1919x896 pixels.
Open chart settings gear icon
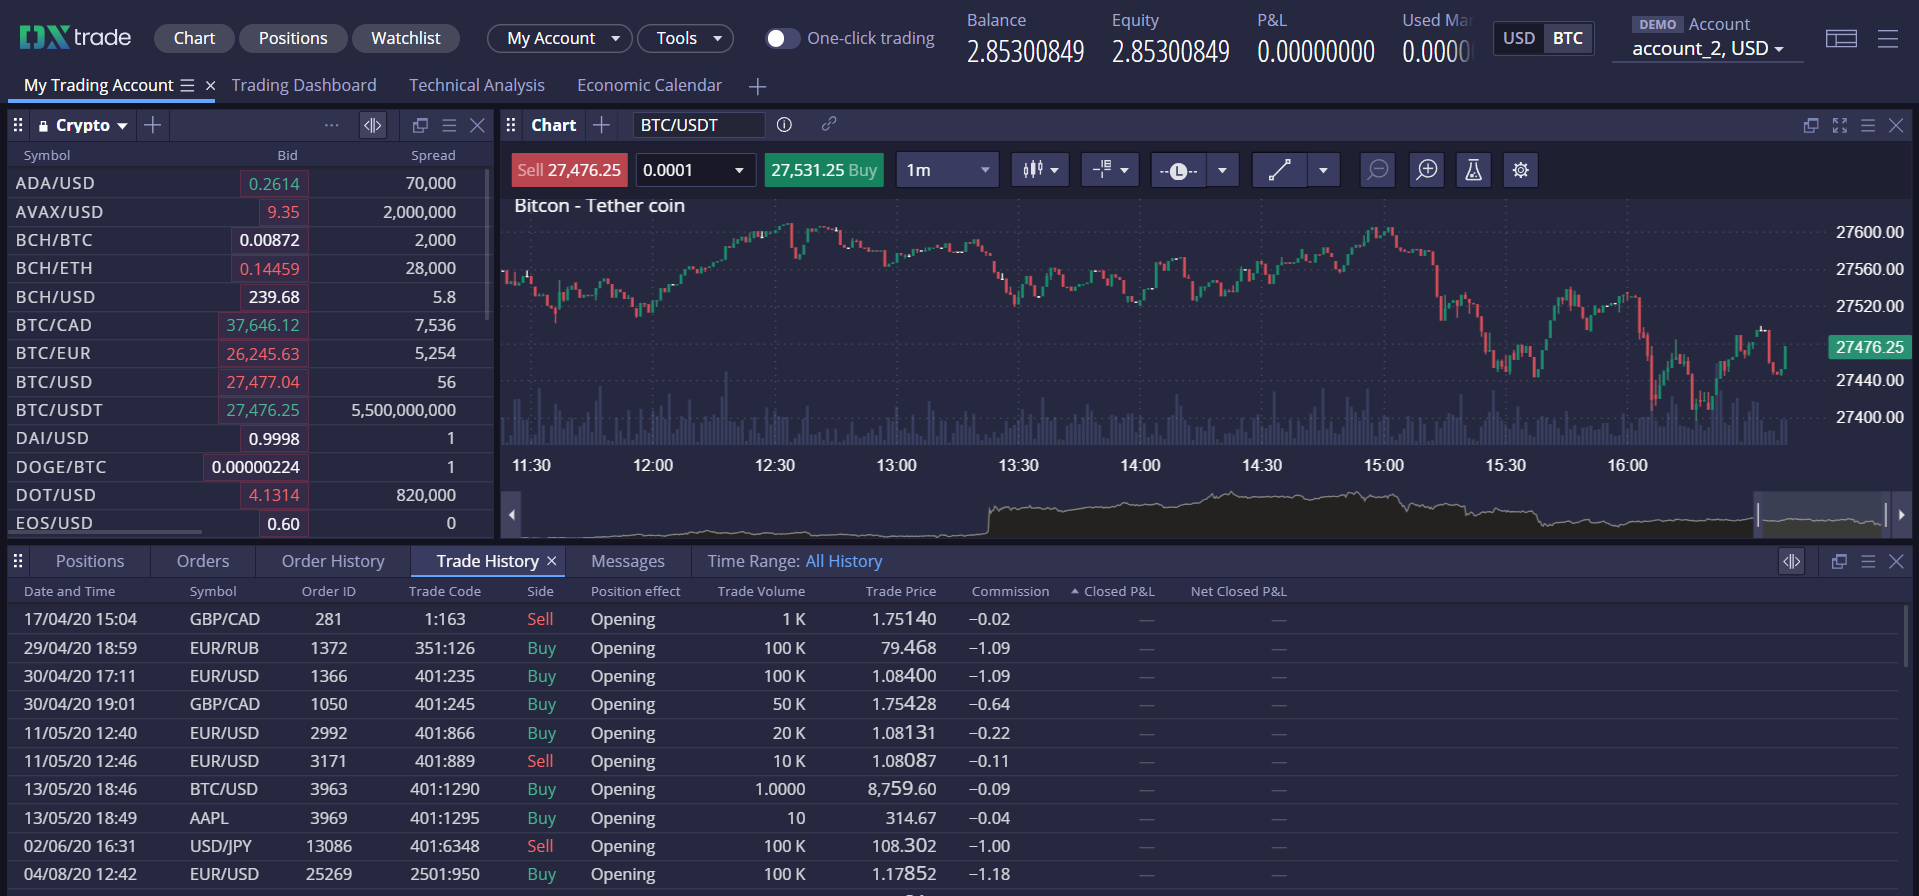coord(1520,170)
